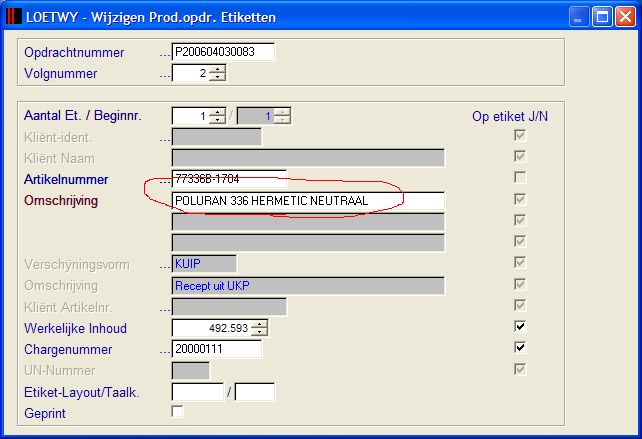Click the Chargenummer field 20000111
This screenshot has width=642, height=439.
217,349
